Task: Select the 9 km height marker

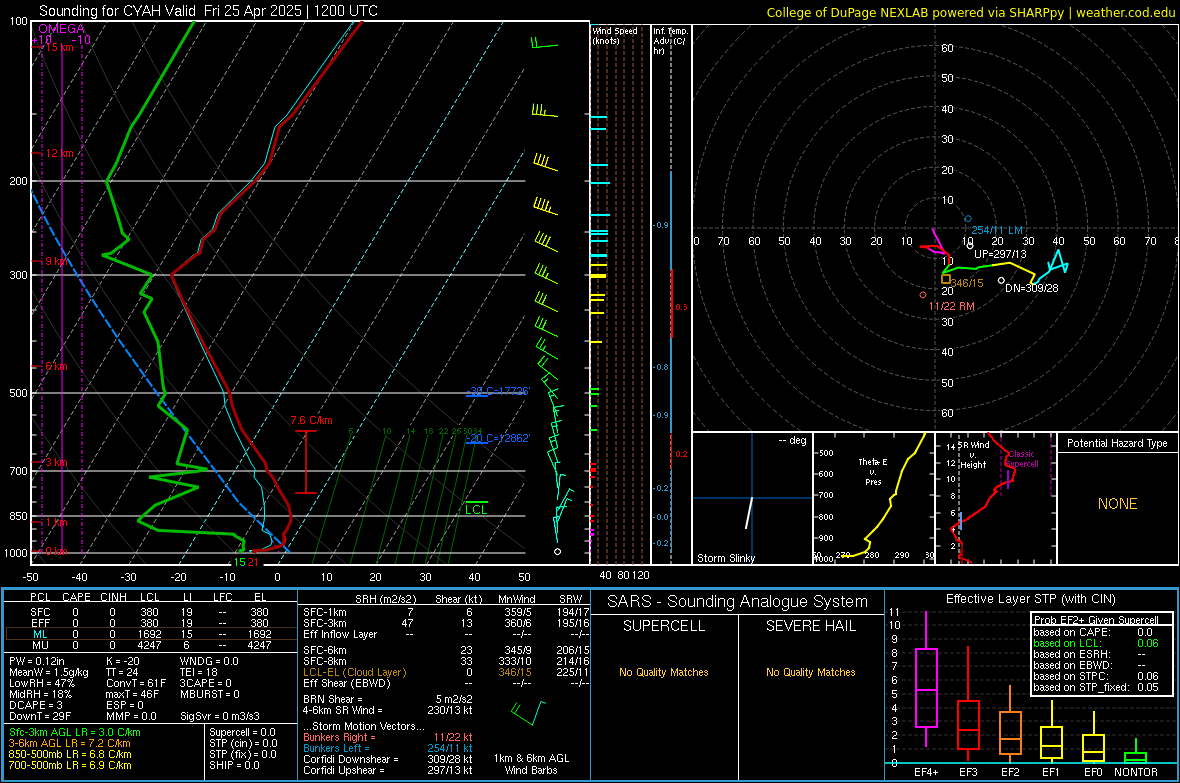Action: [x=57, y=260]
